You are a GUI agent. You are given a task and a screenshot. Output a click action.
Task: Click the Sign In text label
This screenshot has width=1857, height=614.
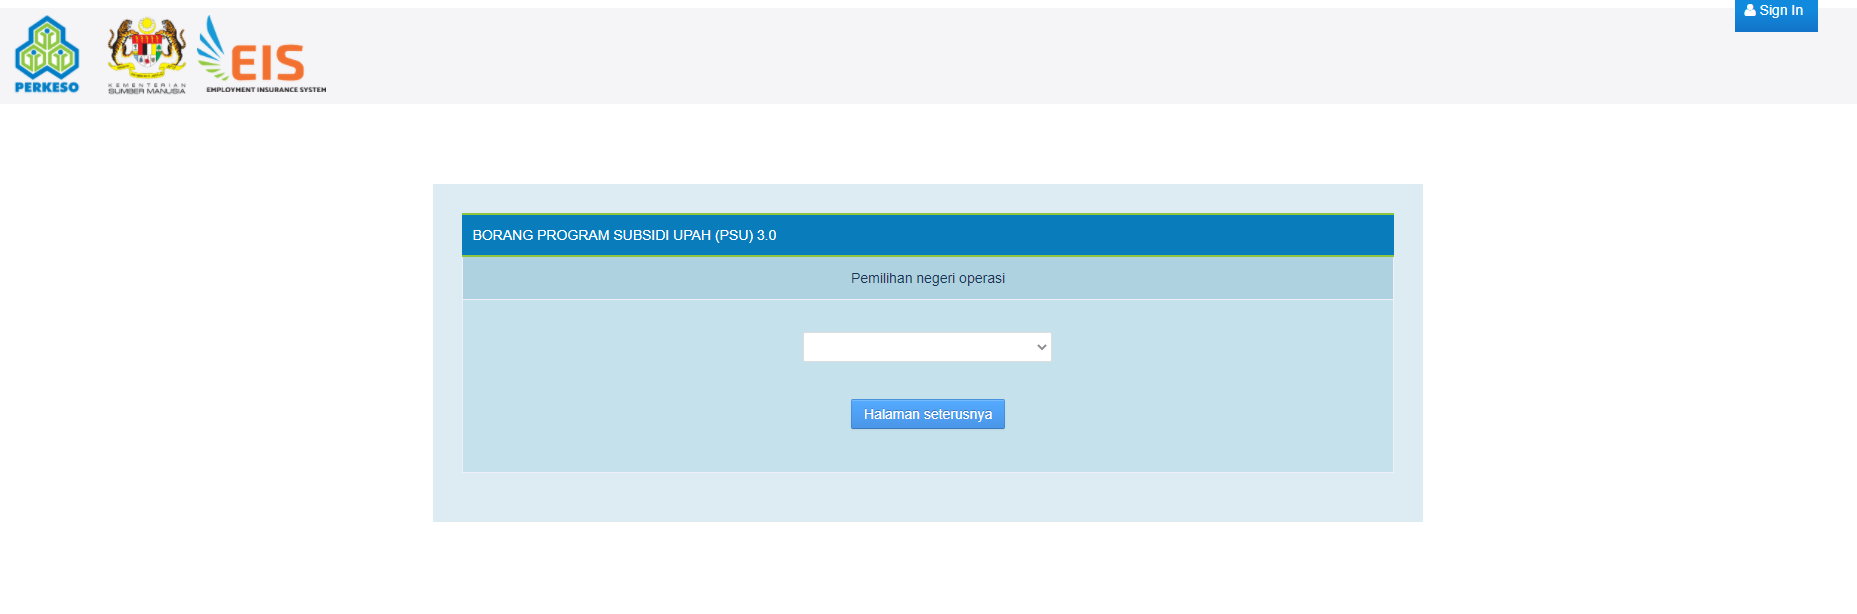click(1781, 11)
